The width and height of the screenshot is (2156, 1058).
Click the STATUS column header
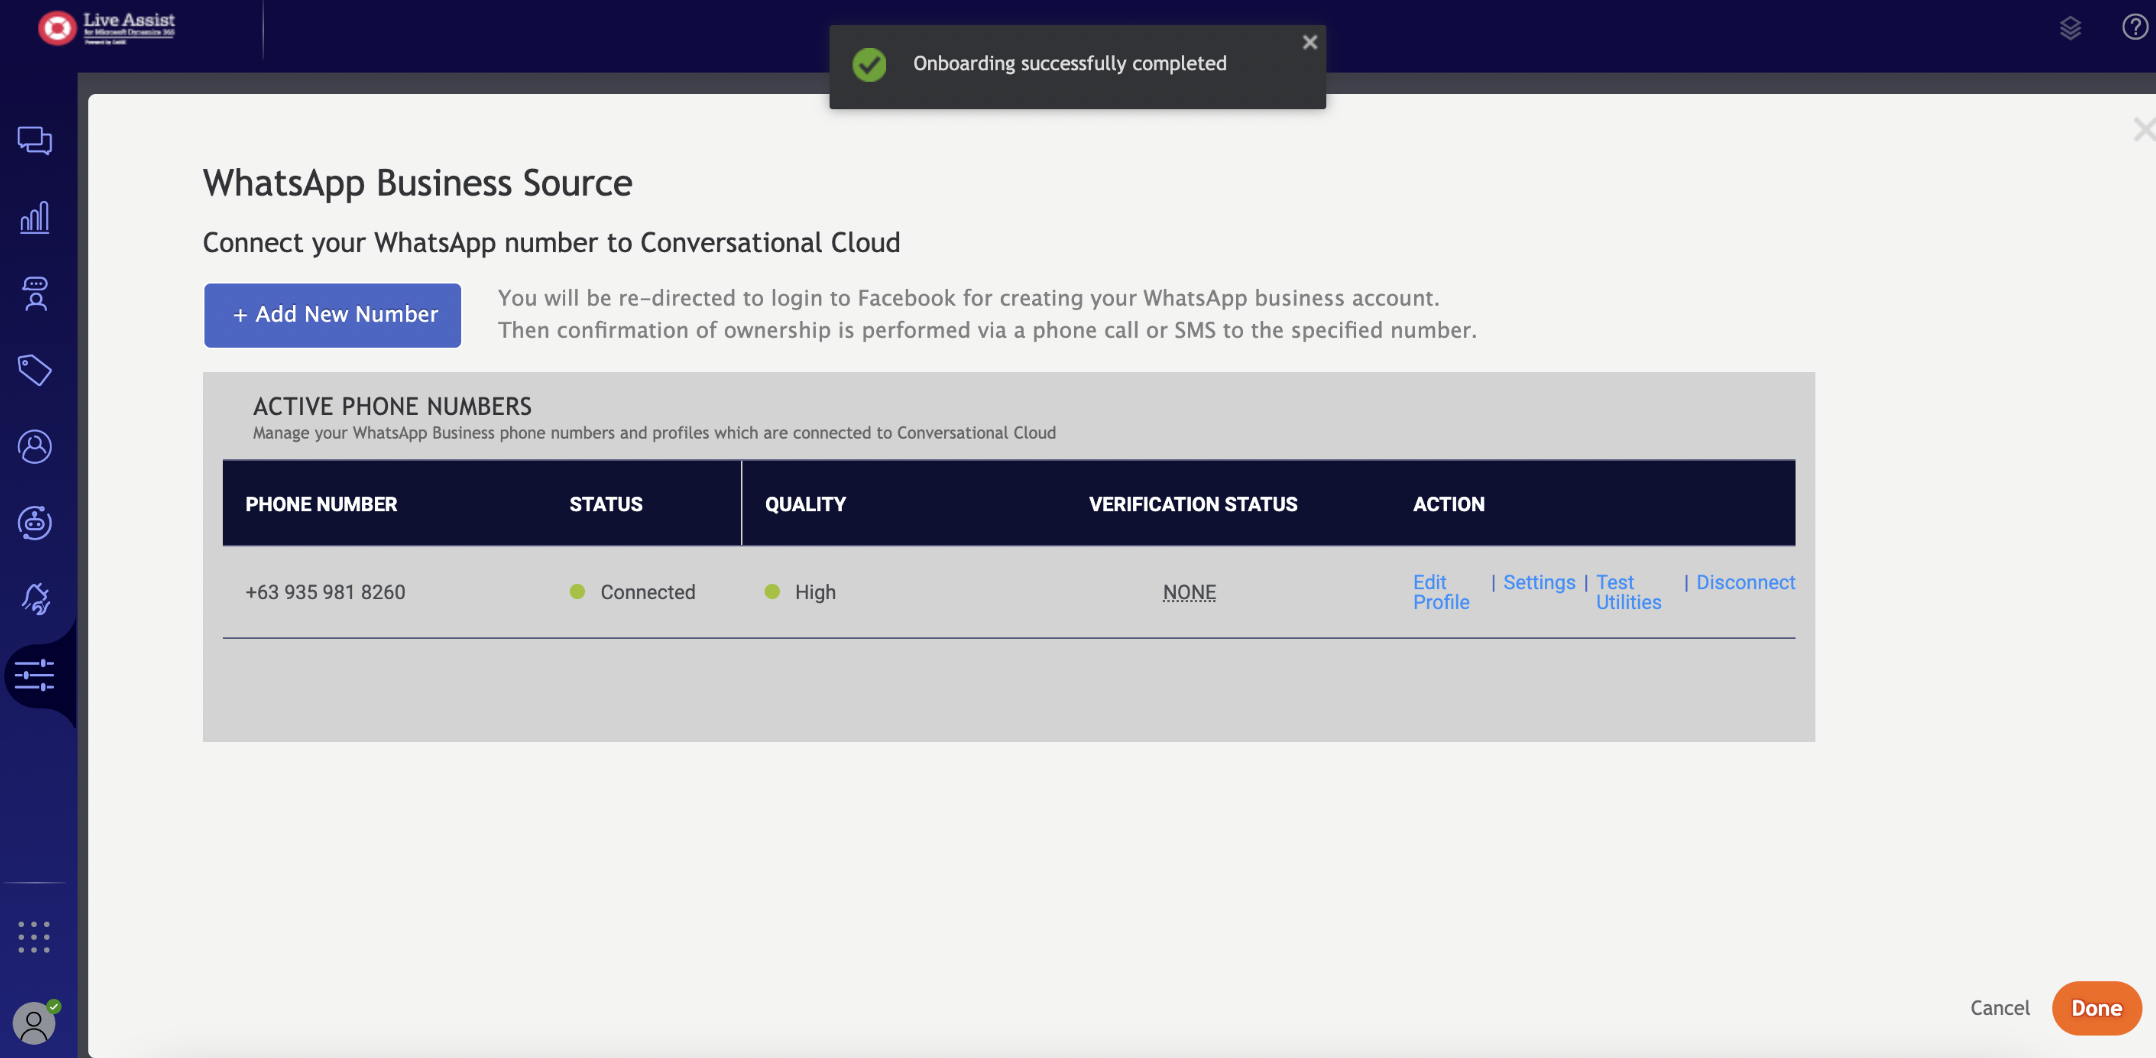[606, 504]
